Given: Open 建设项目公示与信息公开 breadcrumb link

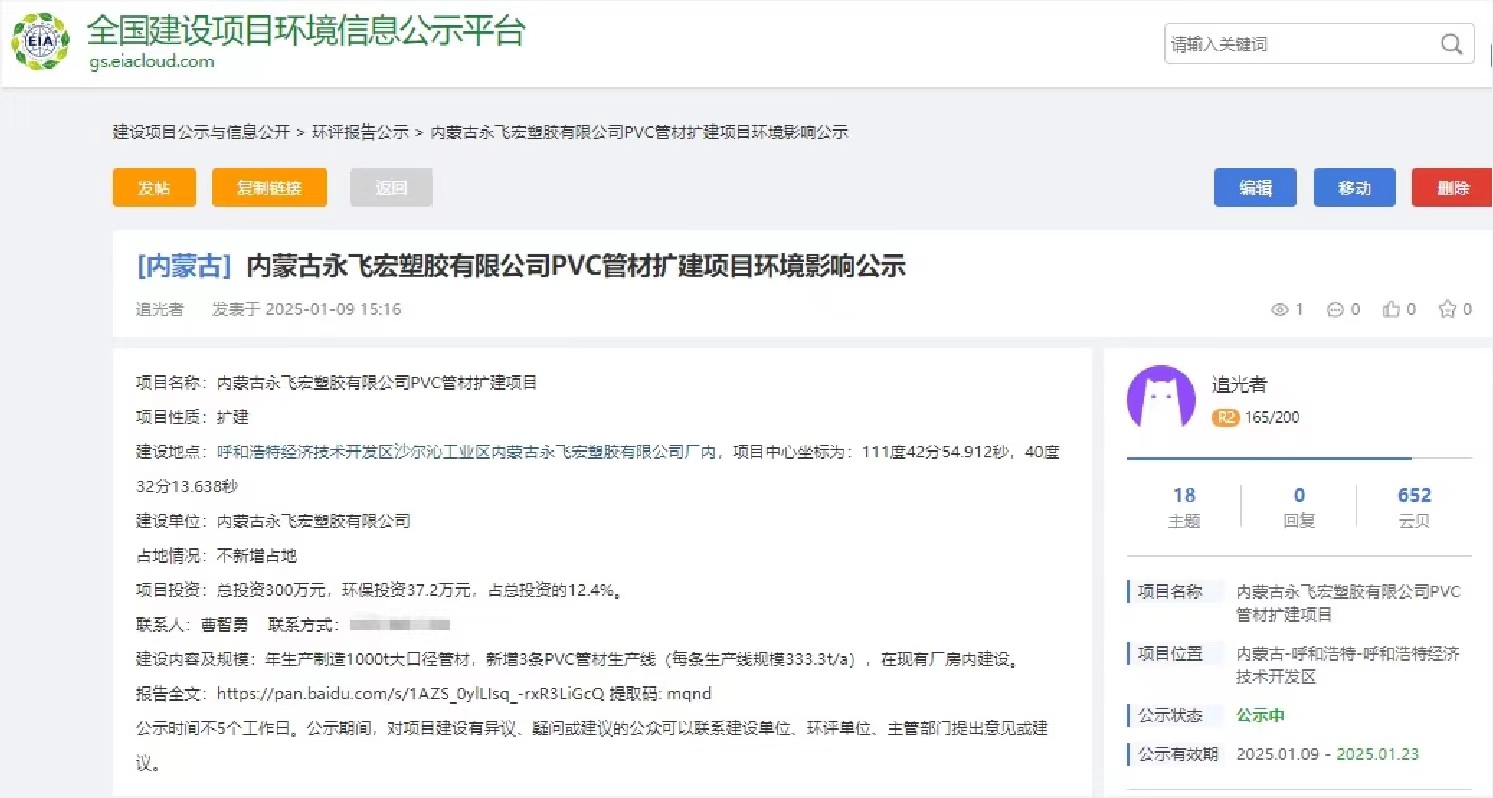Looking at the screenshot, I should click(x=201, y=132).
